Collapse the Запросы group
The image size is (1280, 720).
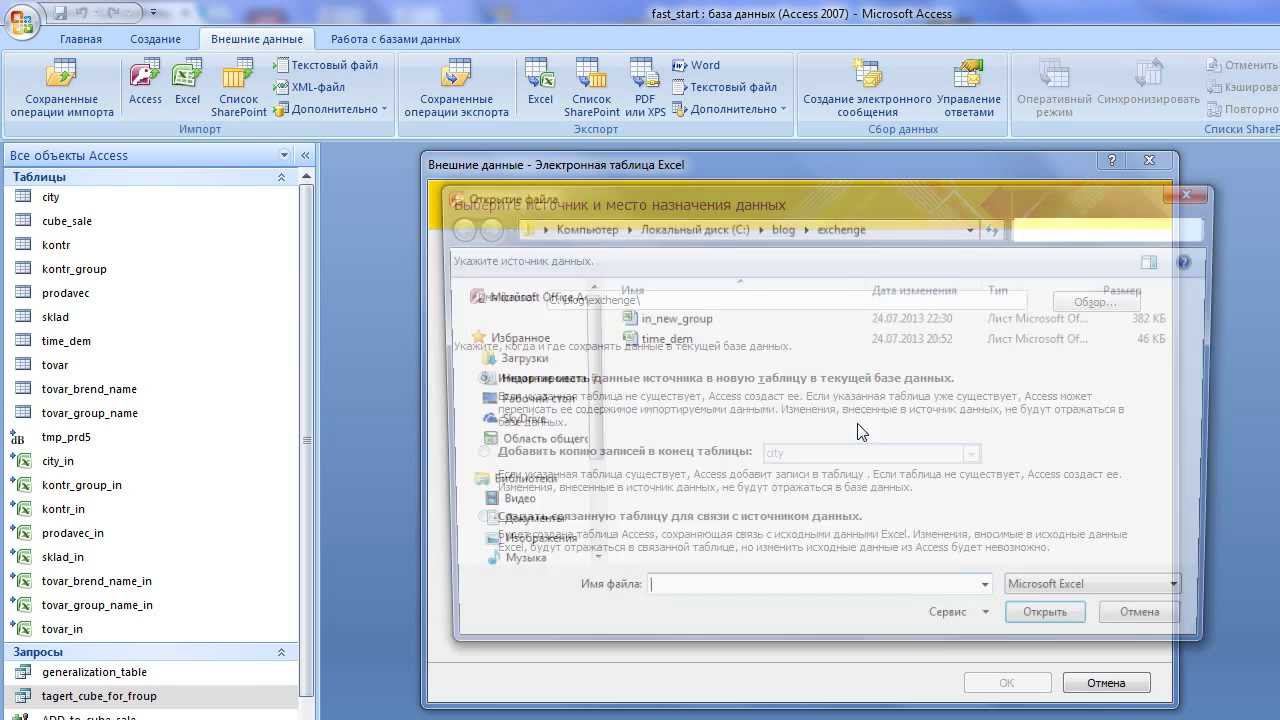281,652
